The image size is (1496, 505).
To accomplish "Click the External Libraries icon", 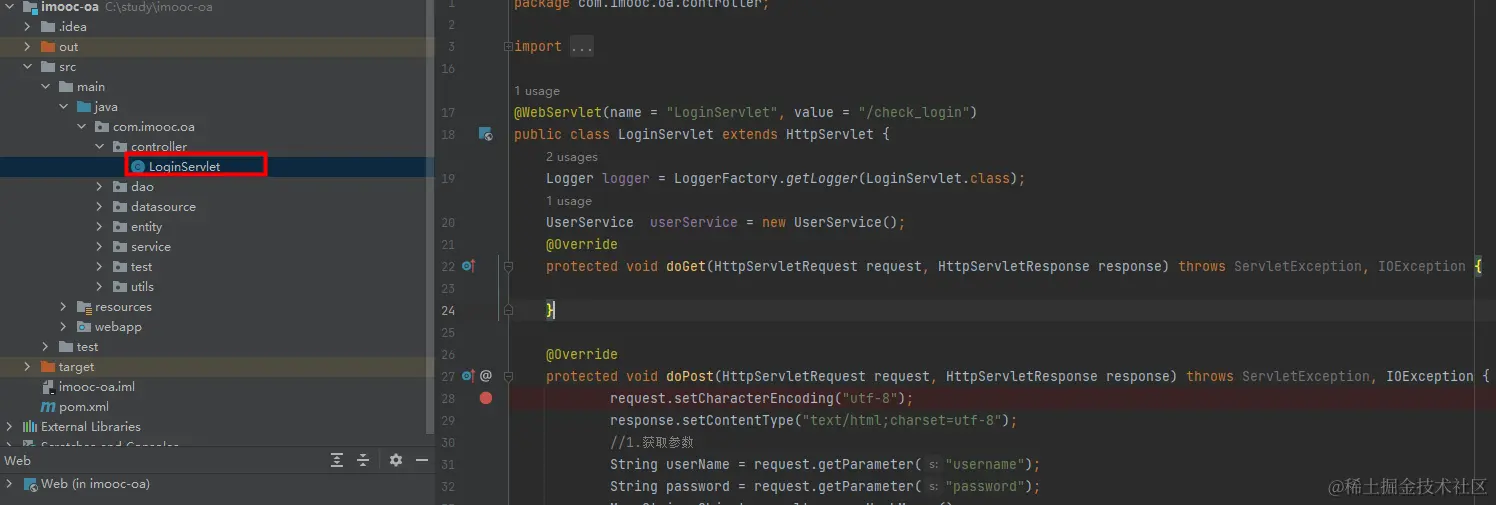I will tap(30, 427).
